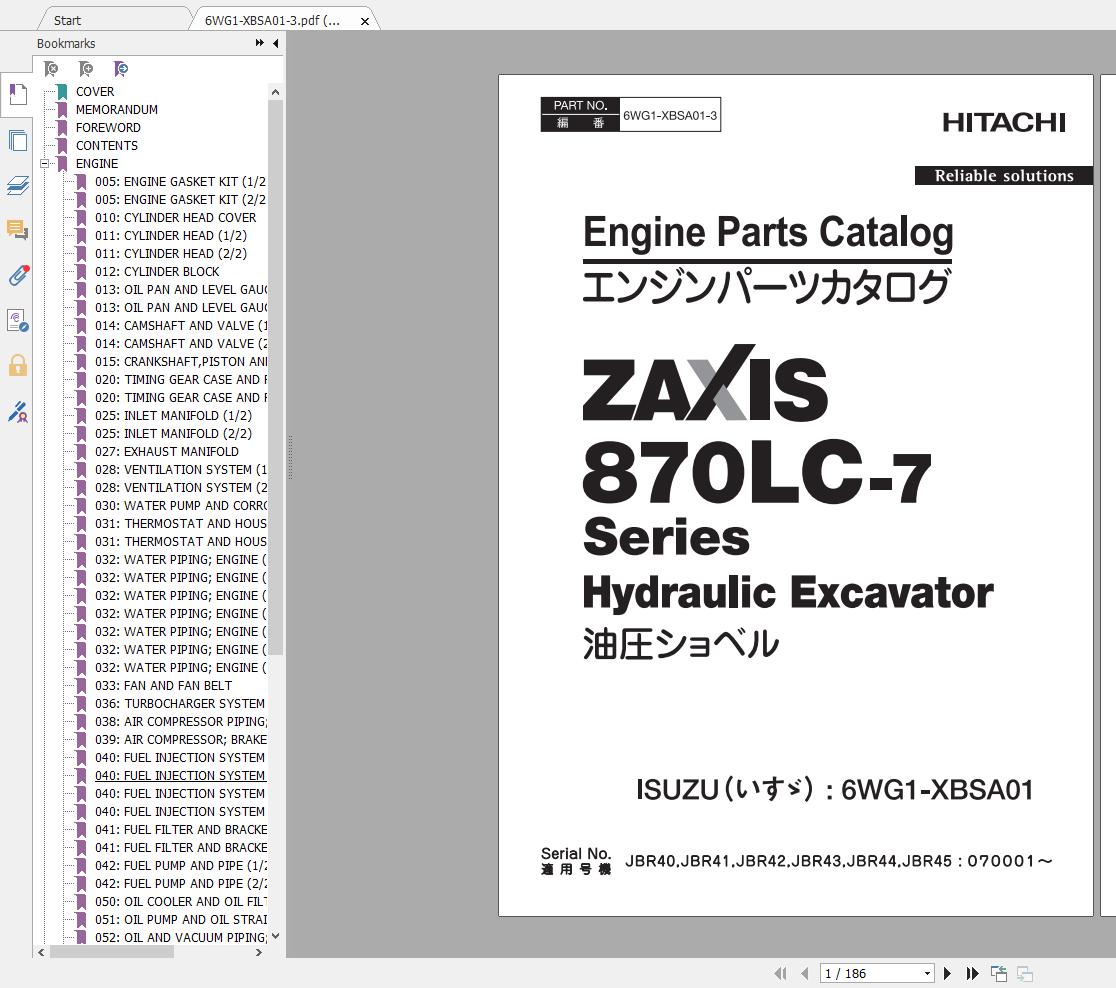Screen dimensions: 1116x988
Task: Click the bookmarks horizontal scroll left arrow
Action: point(41,952)
